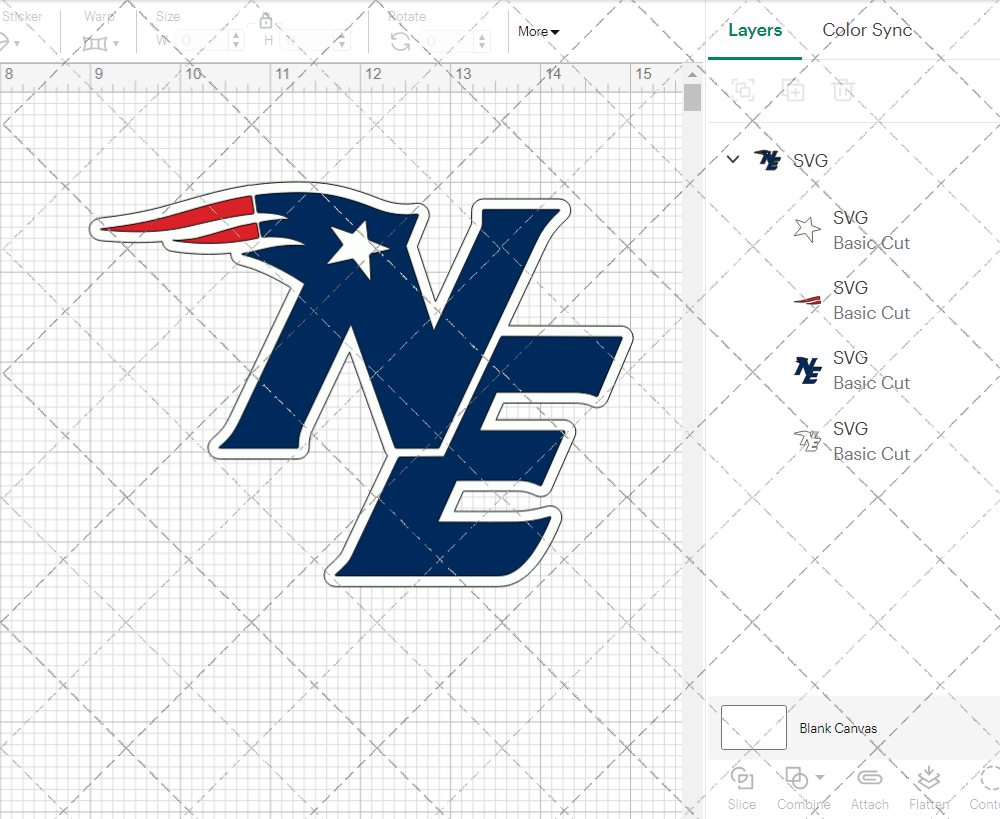
Task: Select the red stripes SVG layer
Action: pyautogui.click(x=870, y=300)
